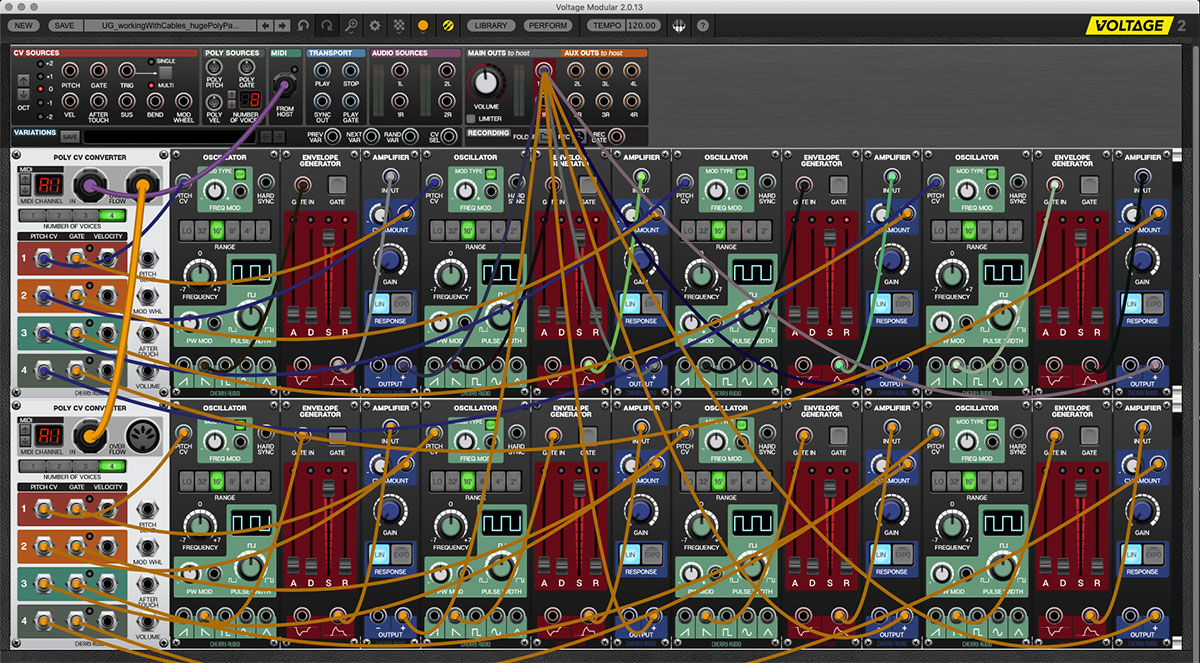1200x663 pixels.
Task: Click the tempo value field showing 120.00
Action: point(643,25)
